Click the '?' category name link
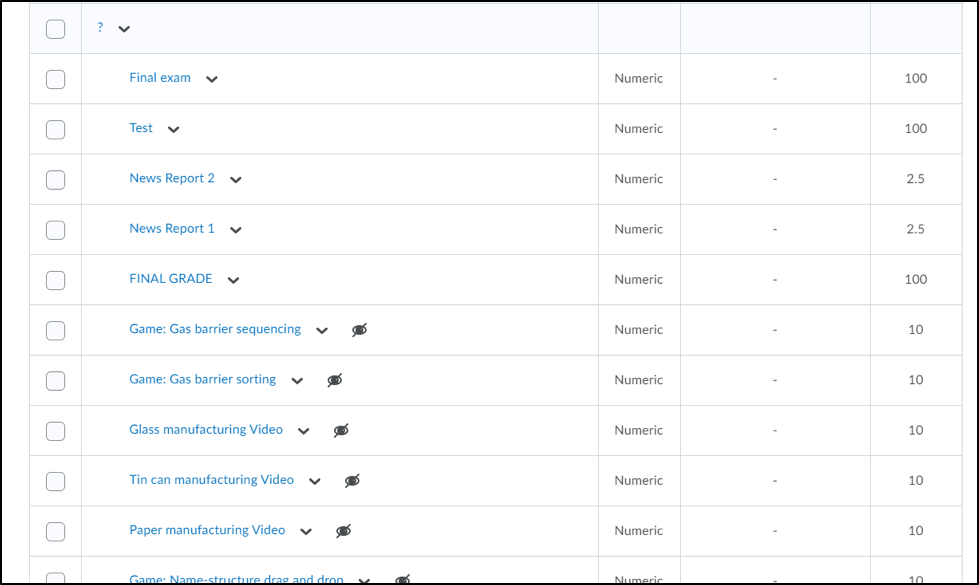 point(100,28)
